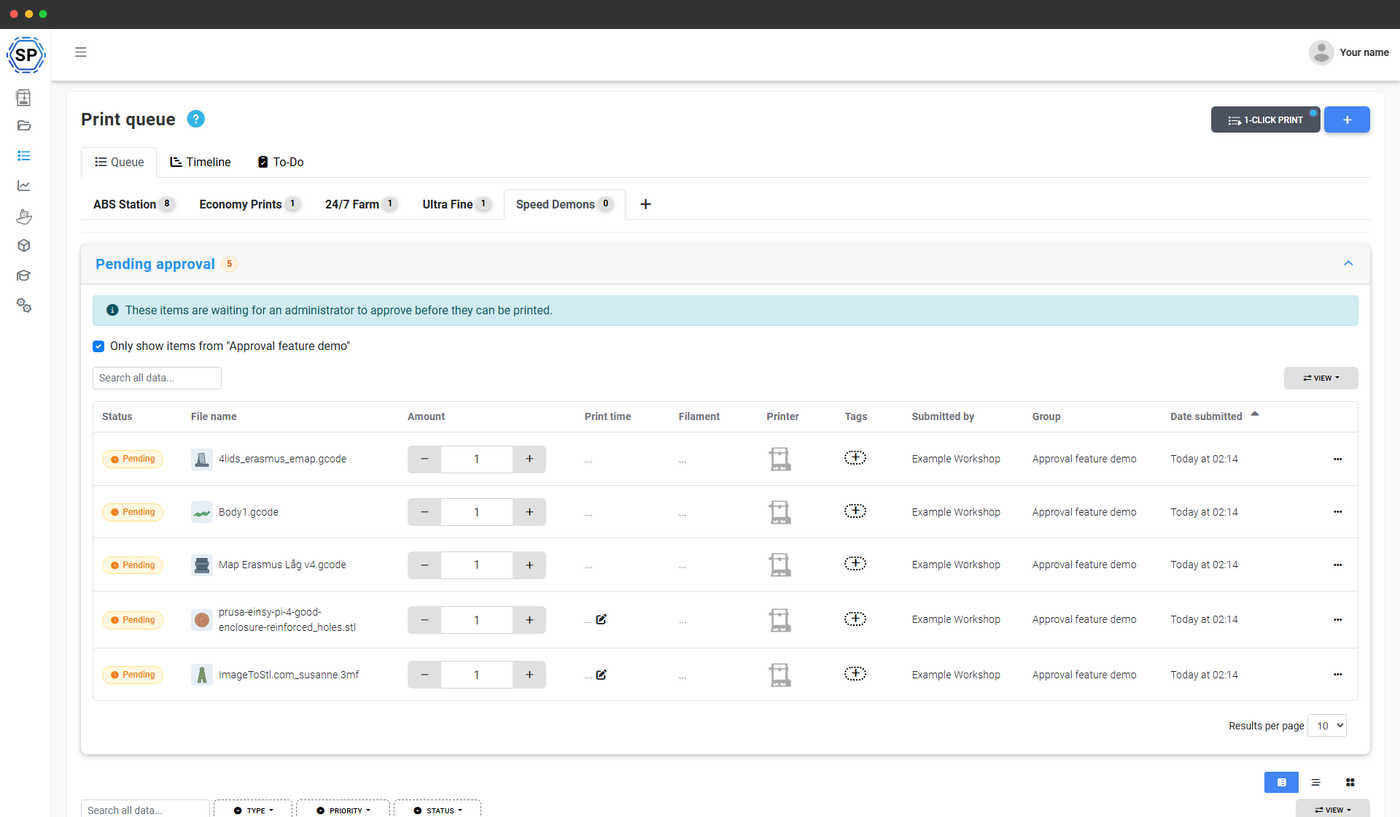
Task: Open the printers icon in sidebar
Action: pos(24,97)
